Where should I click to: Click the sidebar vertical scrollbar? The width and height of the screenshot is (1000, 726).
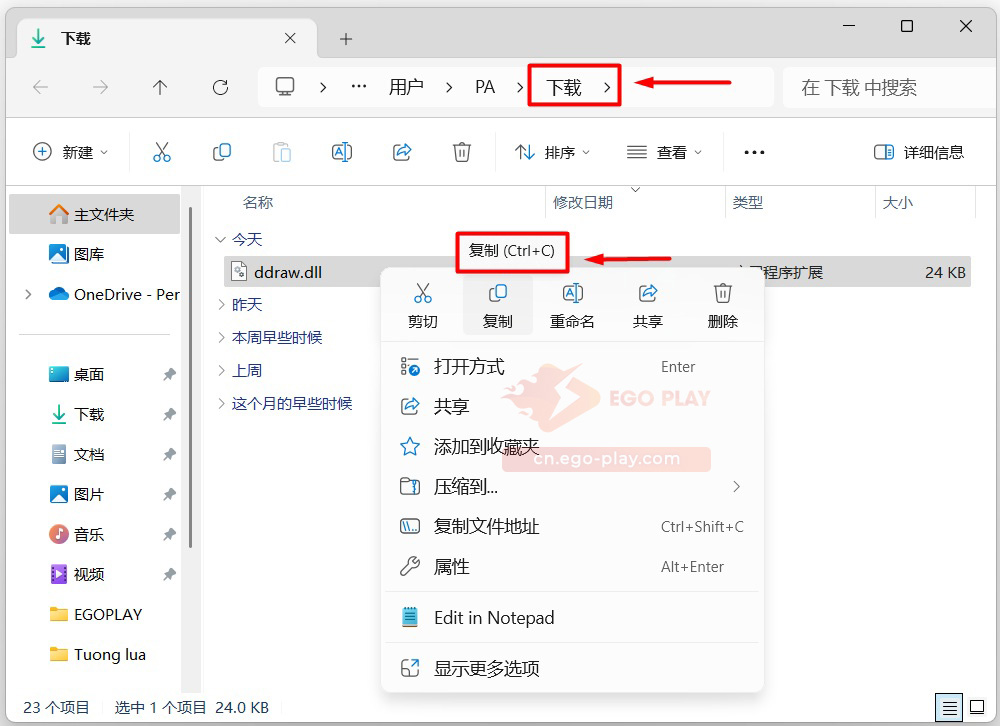[190, 378]
